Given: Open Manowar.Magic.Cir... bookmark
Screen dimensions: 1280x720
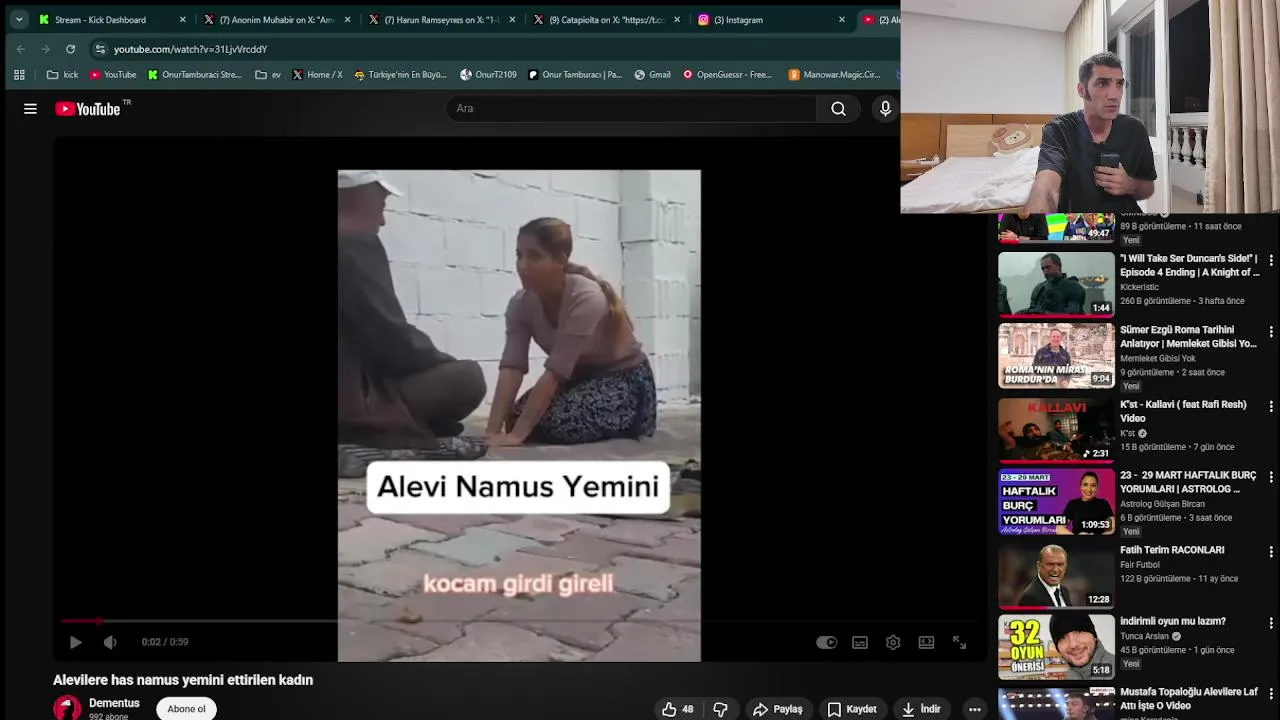Looking at the screenshot, I should click(835, 74).
